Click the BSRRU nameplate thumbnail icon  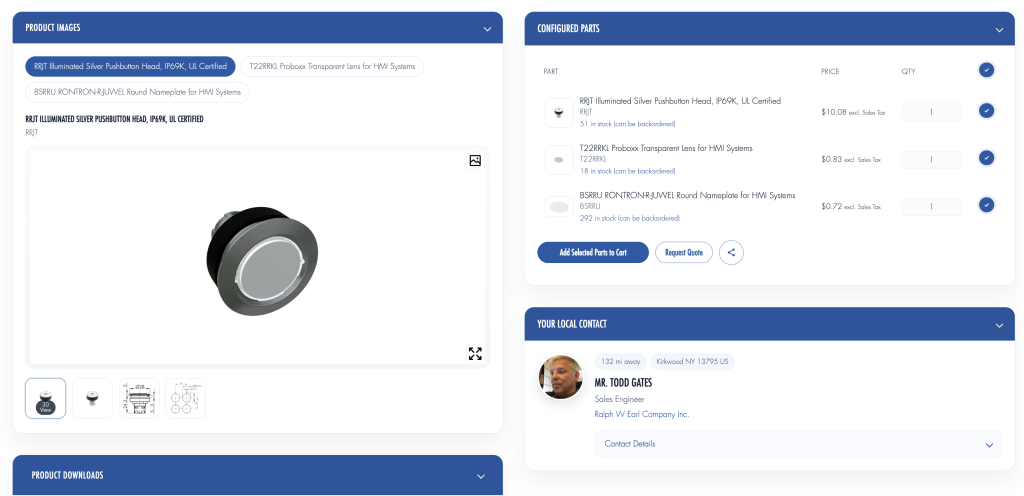click(x=558, y=207)
